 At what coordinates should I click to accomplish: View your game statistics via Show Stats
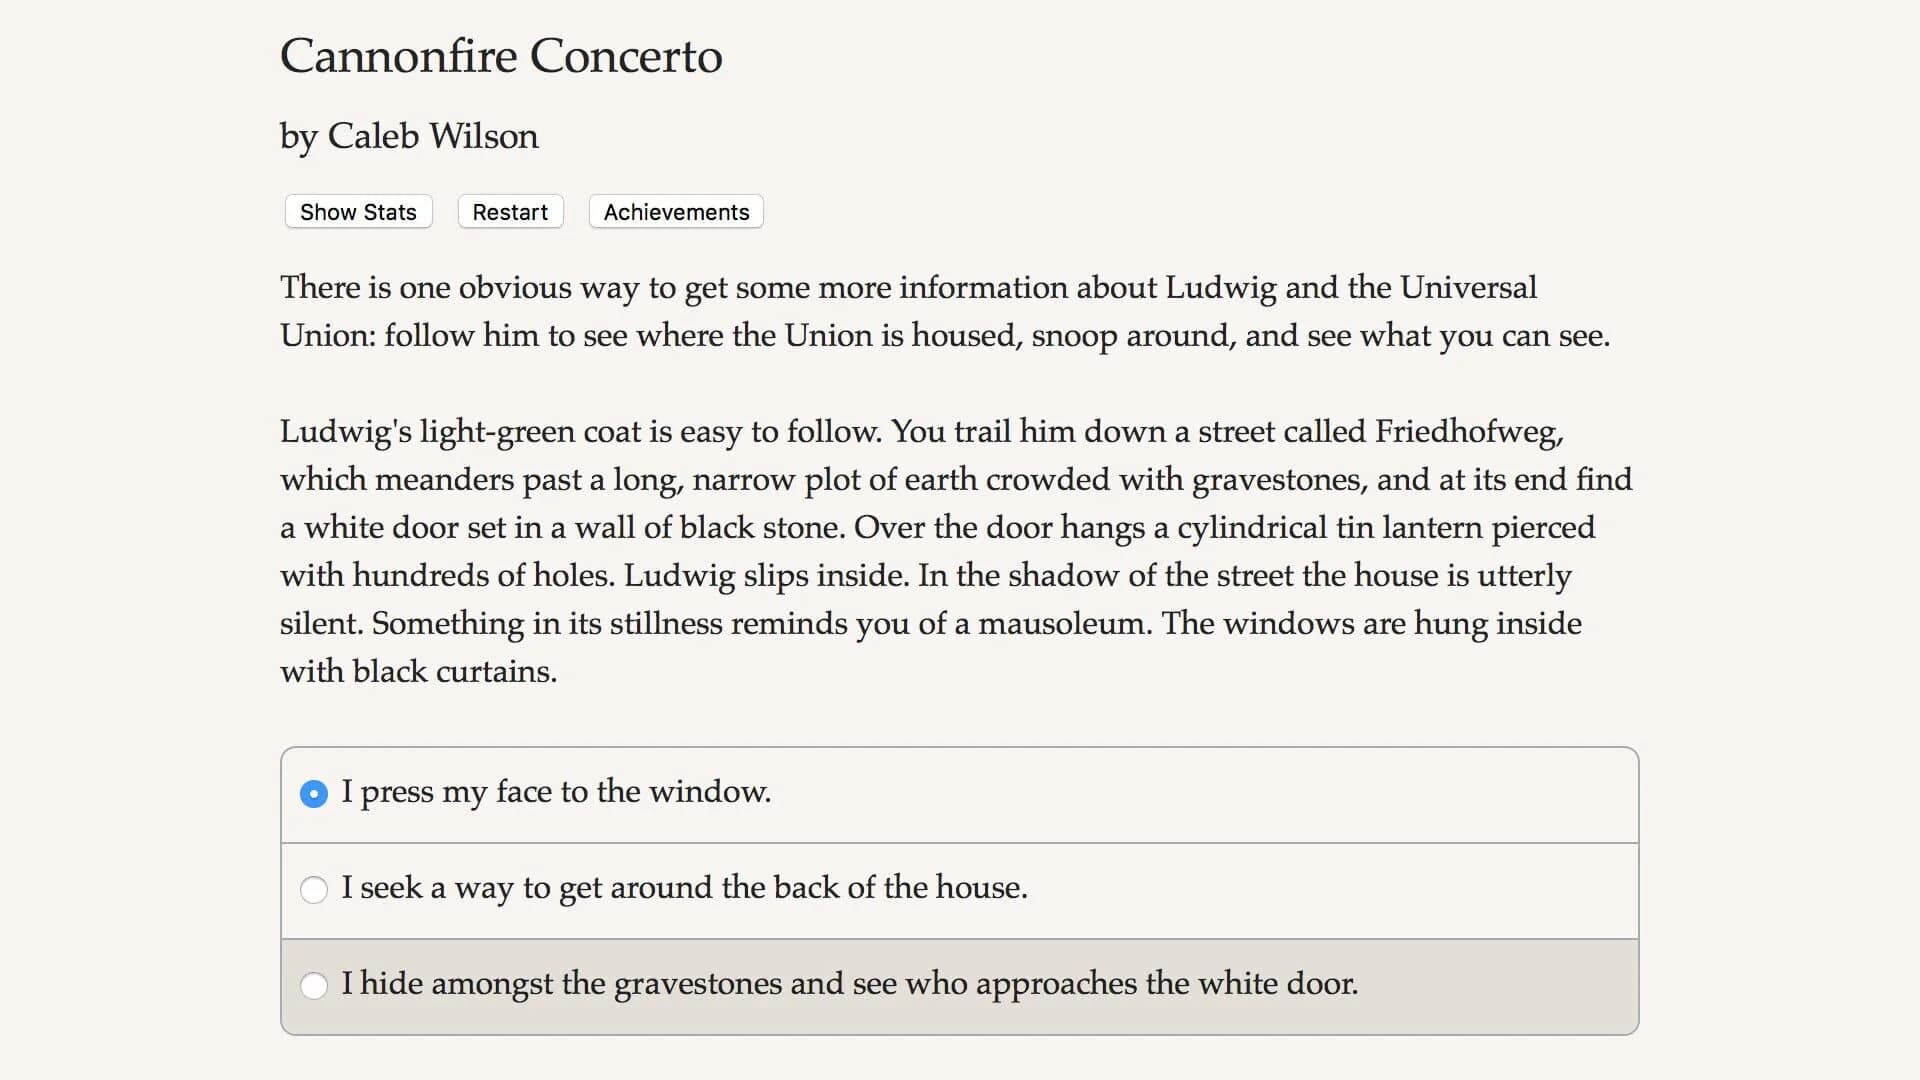coord(357,211)
